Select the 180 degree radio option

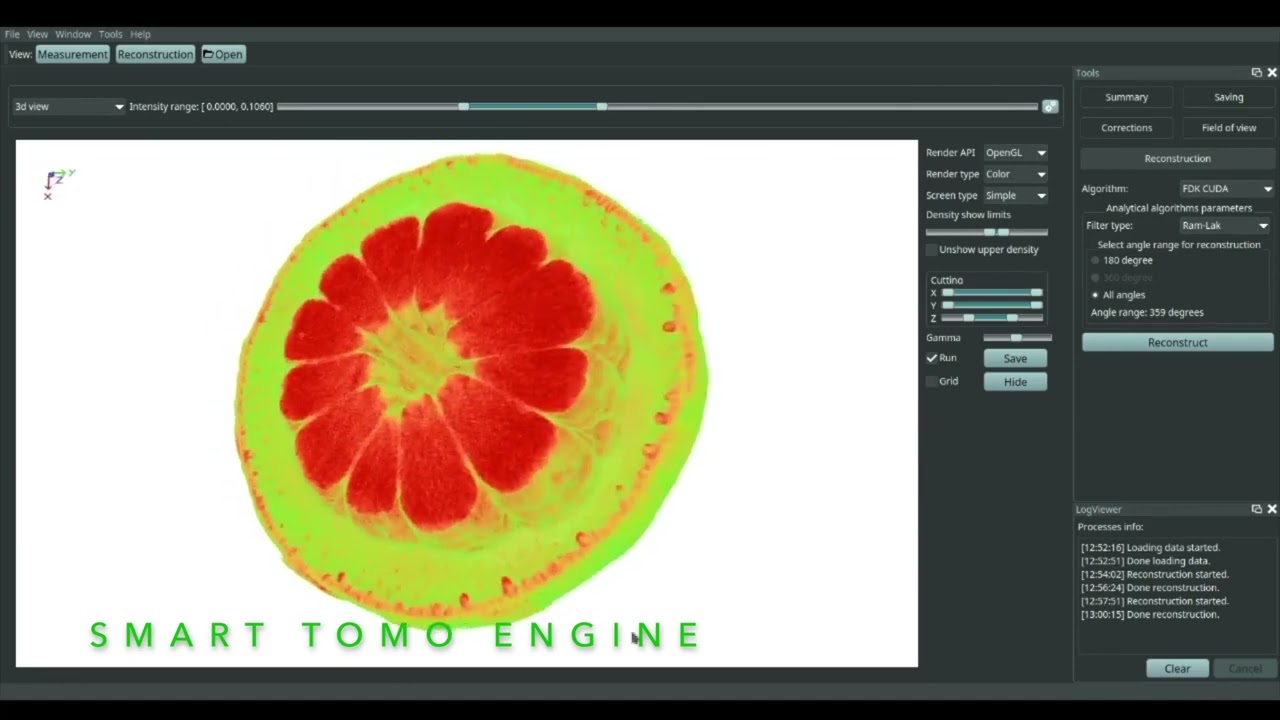click(x=1096, y=260)
